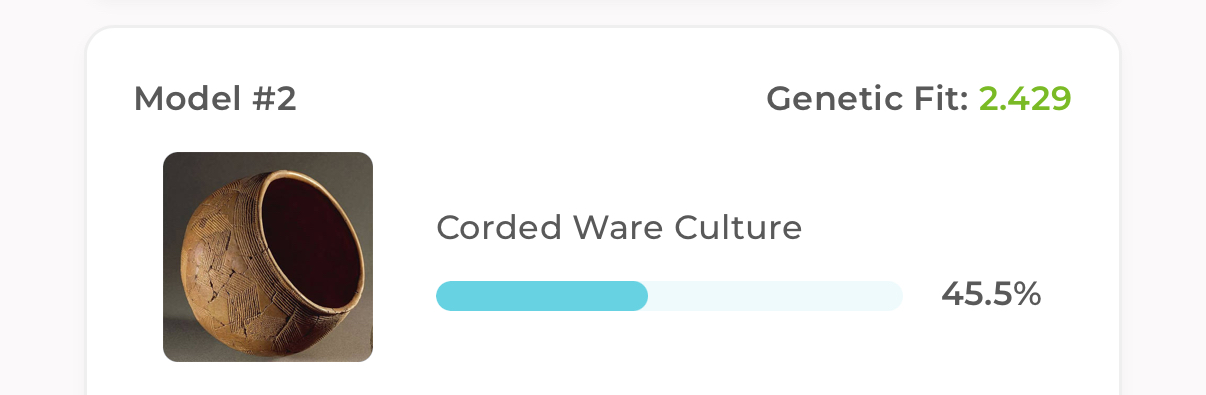
Task: Click the far right end of progress track
Action: (894, 296)
